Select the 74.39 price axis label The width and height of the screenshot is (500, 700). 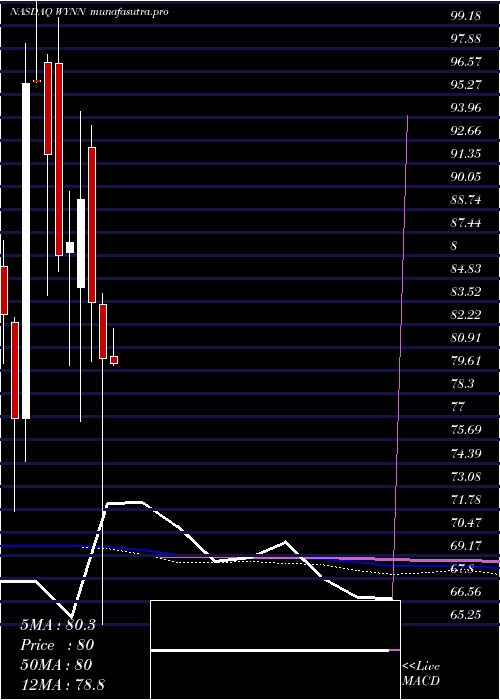[465, 454]
